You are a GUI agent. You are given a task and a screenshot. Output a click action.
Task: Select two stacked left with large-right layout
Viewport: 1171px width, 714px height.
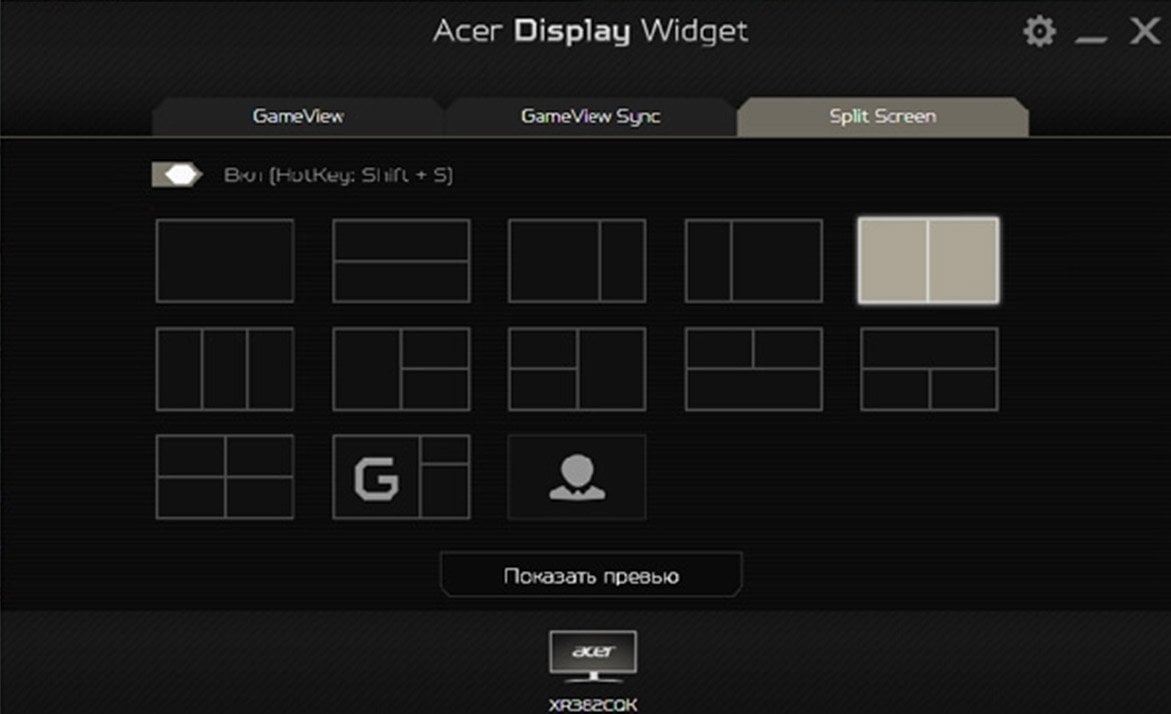coord(577,369)
